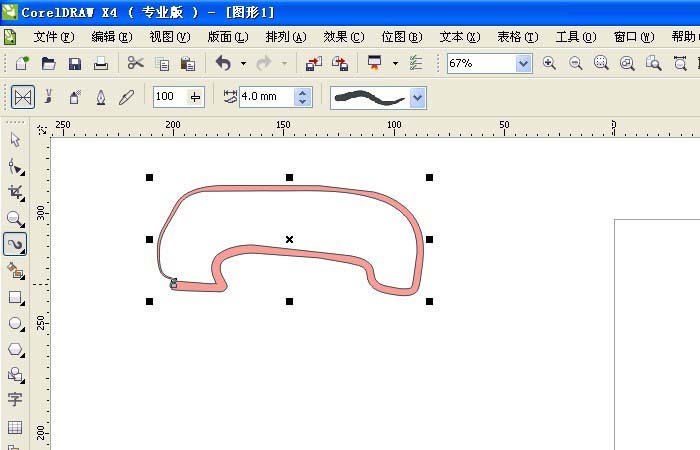This screenshot has width=700, height=450.
Task: Click the Print icon
Action: [x=101, y=63]
